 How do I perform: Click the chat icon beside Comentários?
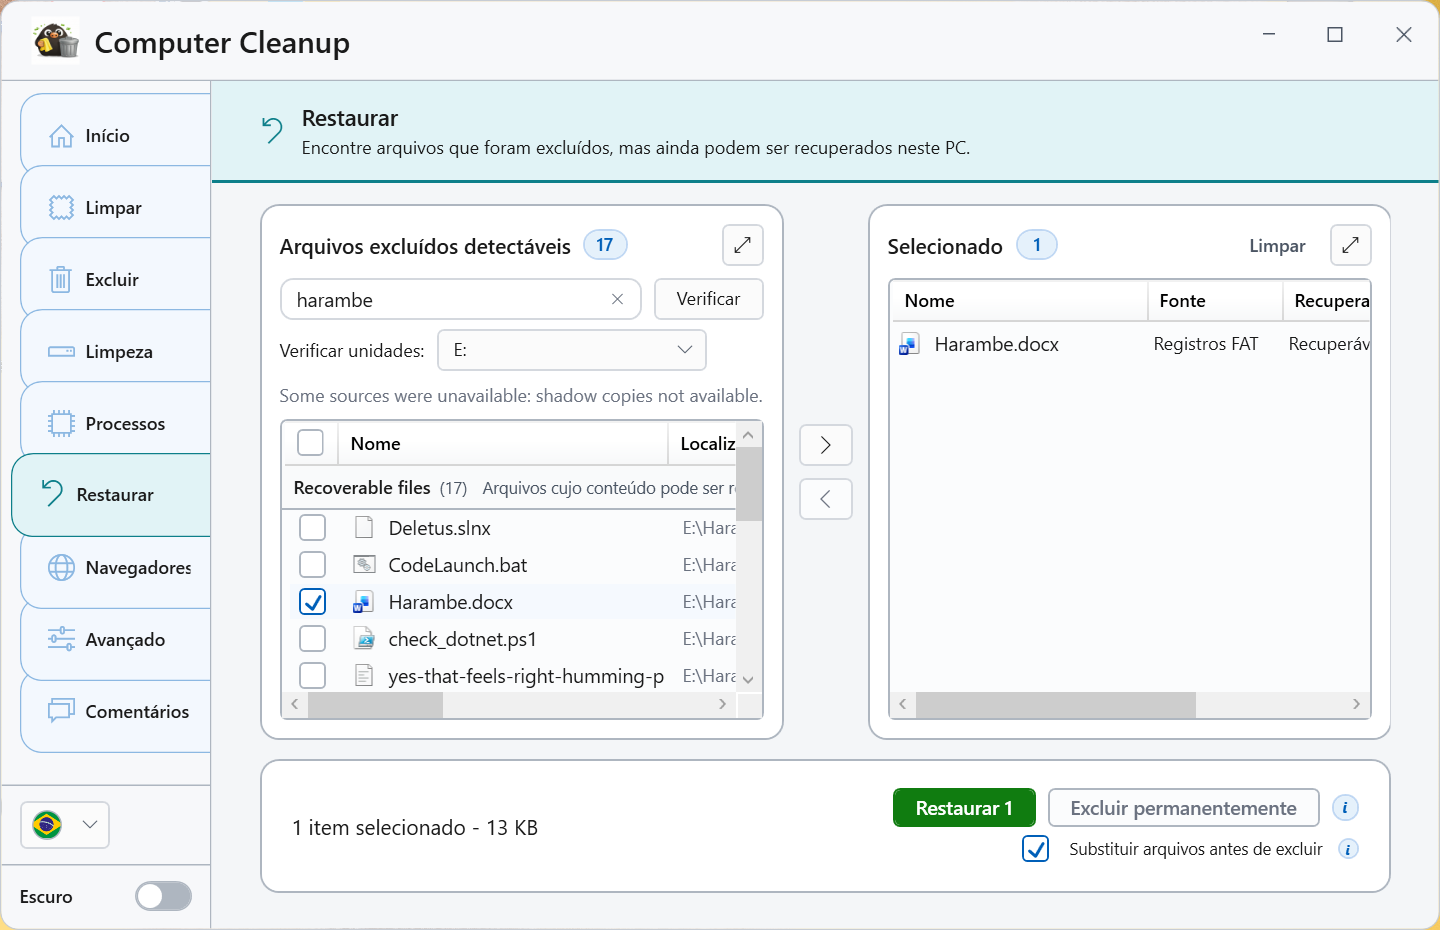point(61,711)
